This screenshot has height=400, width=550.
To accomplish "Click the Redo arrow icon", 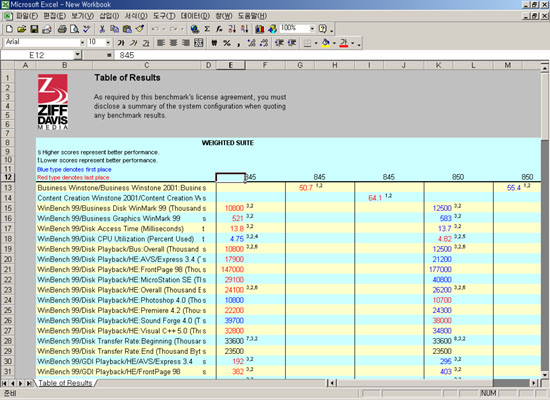I will (x=173, y=29).
